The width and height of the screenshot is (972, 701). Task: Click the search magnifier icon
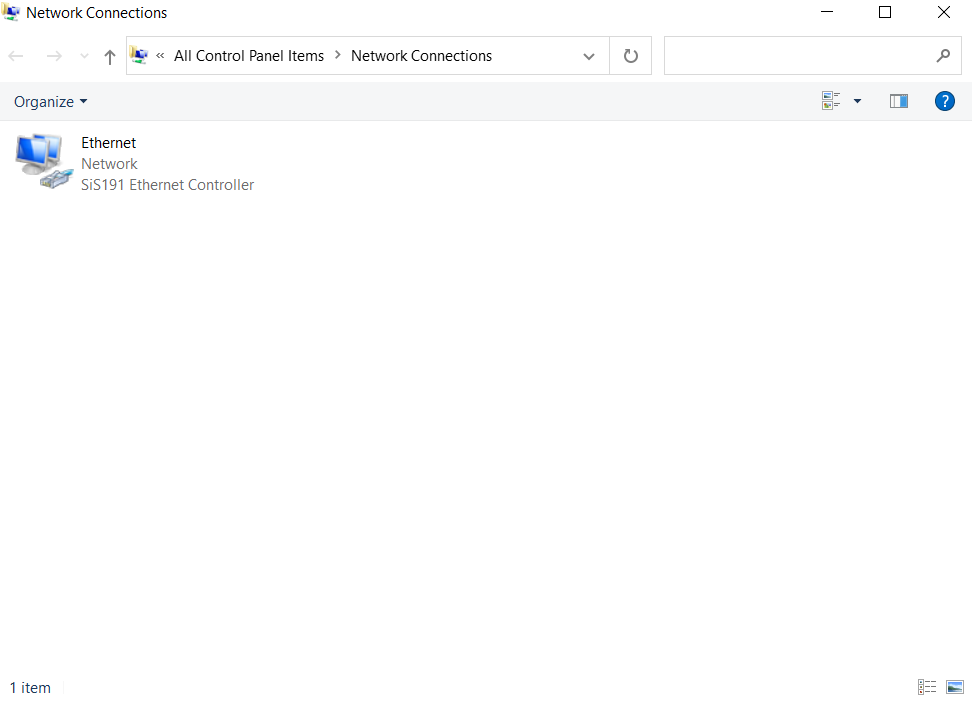(x=943, y=56)
